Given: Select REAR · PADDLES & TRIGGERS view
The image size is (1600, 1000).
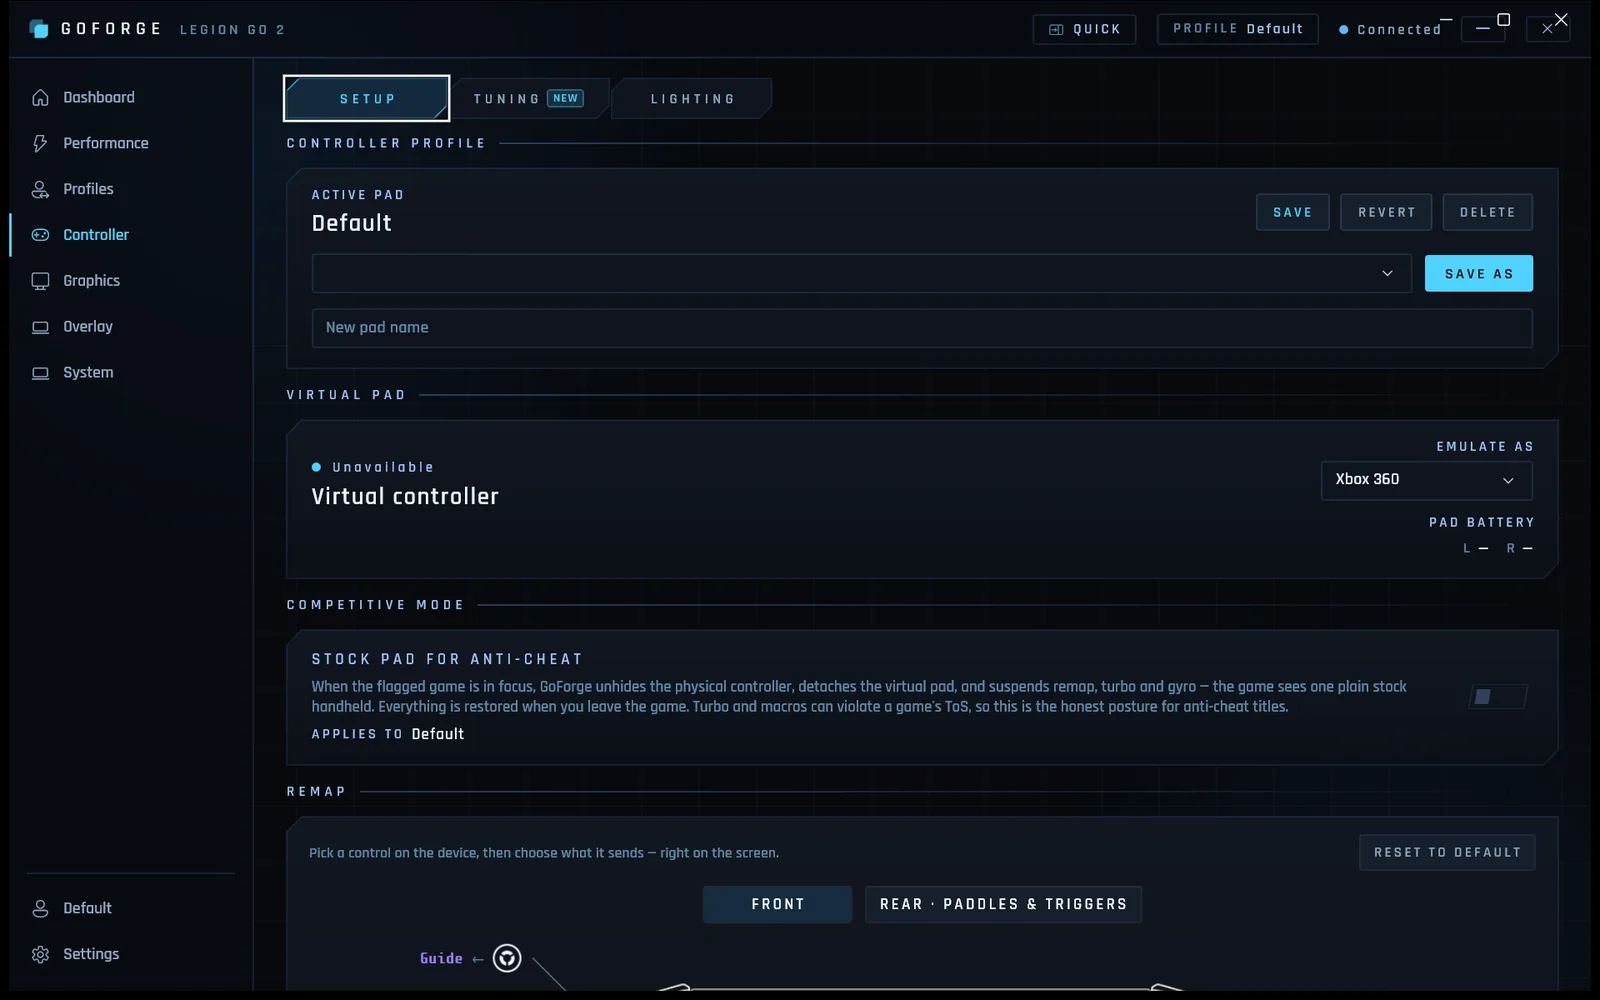Looking at the screenshot, I should [x=1003, y=904].
